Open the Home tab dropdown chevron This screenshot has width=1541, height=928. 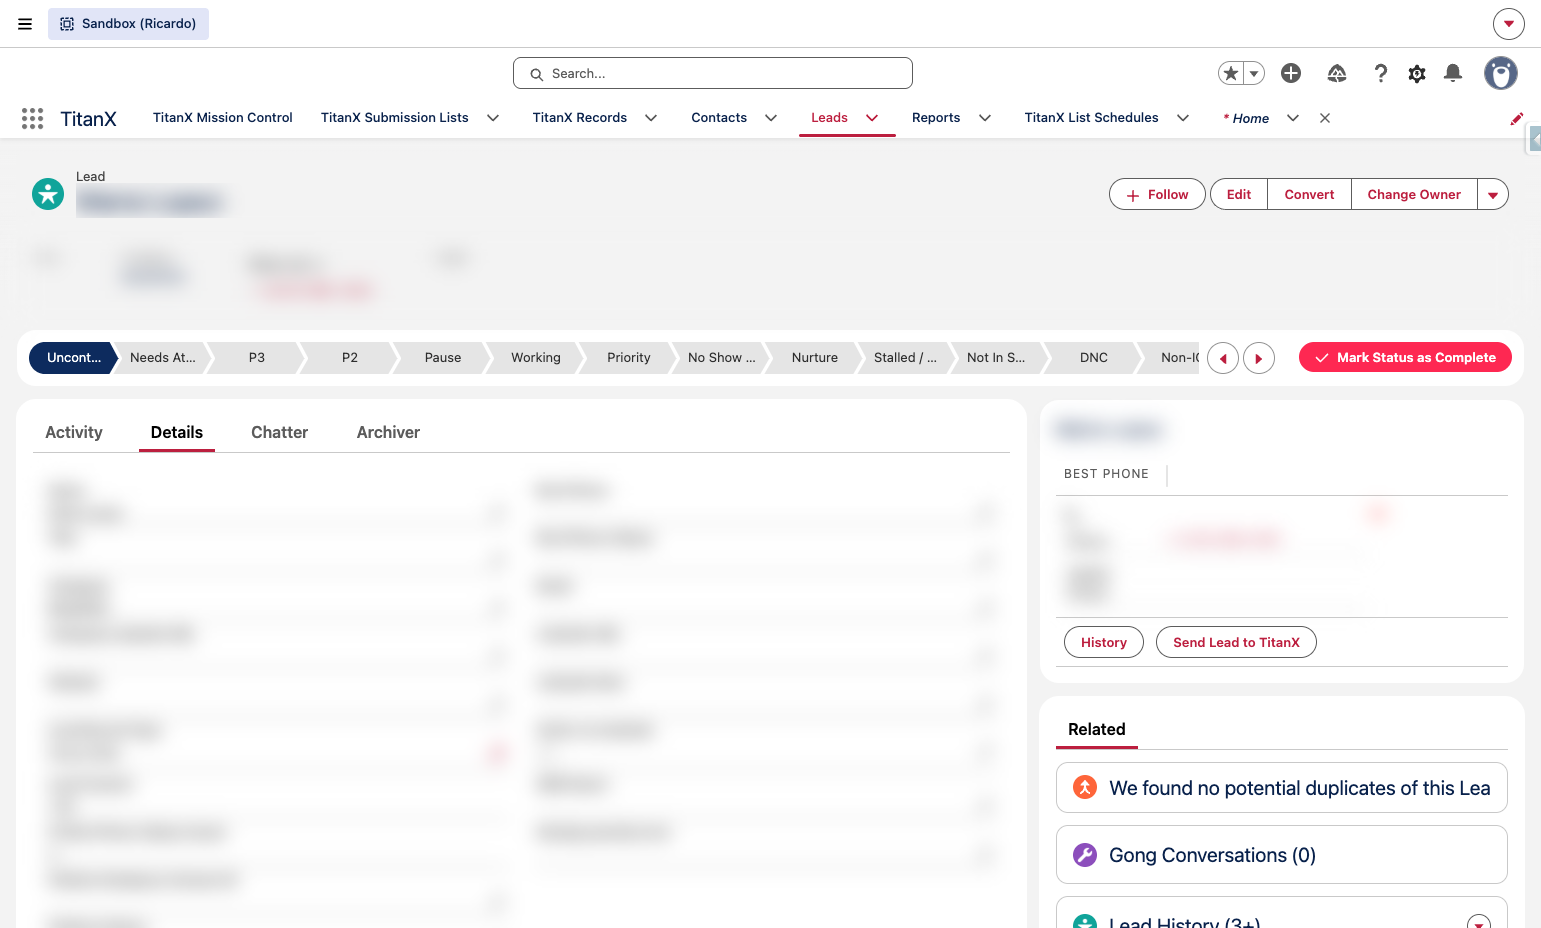pos(1293,118)
